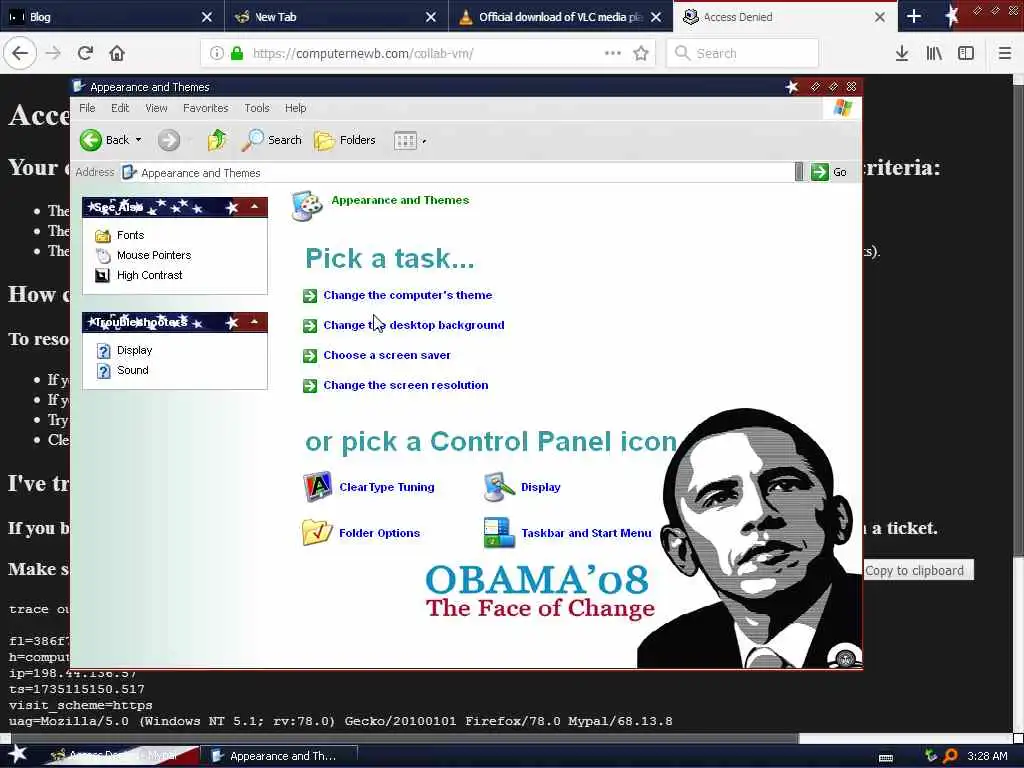
Task: Reload the page with the refresh icon
Action: 85,53
